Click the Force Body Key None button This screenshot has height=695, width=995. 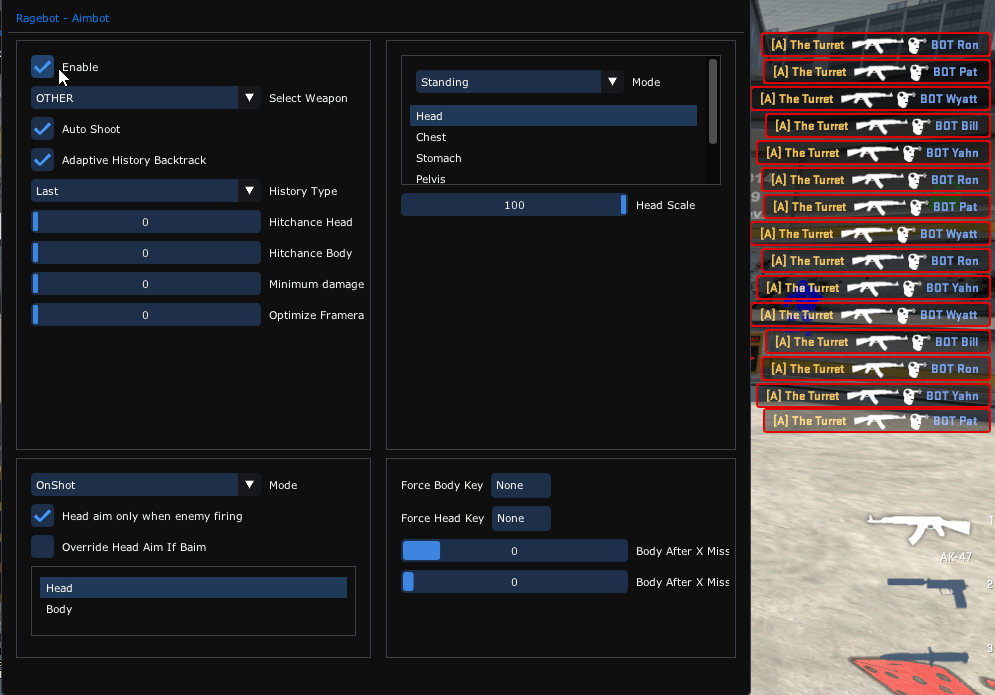coord(520,486)
